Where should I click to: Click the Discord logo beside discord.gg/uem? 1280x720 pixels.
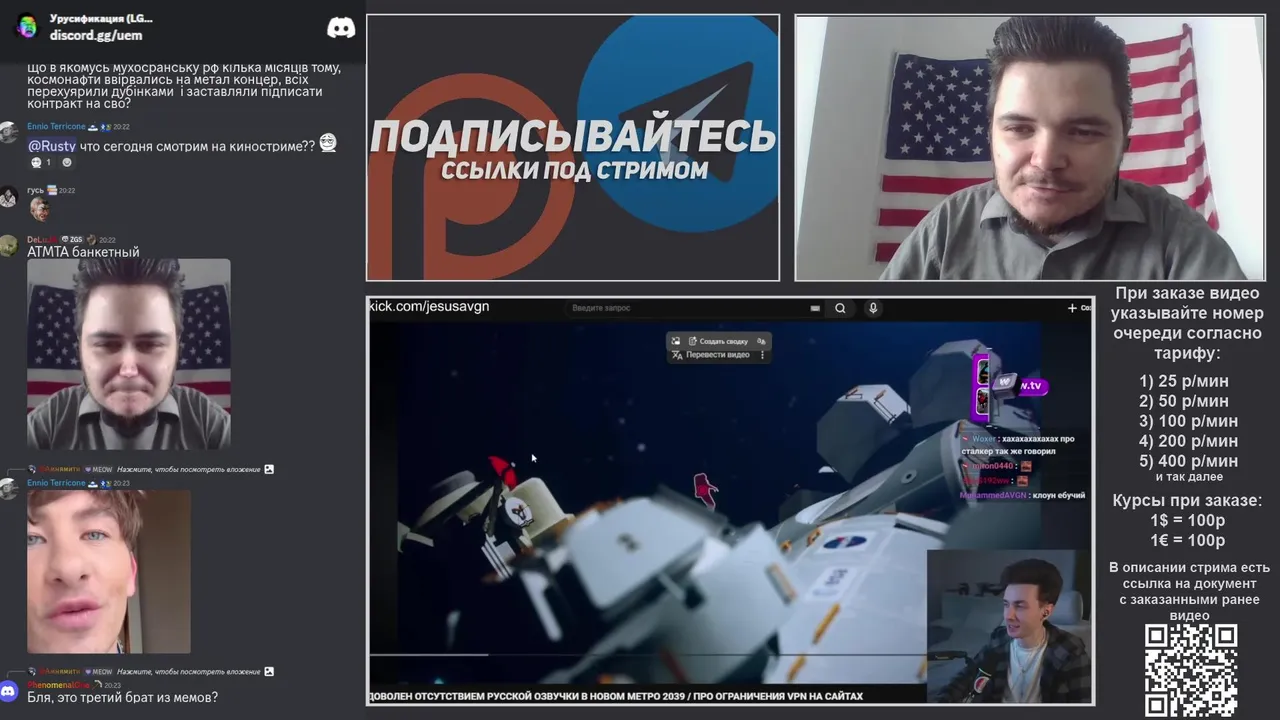click(341, 27)
